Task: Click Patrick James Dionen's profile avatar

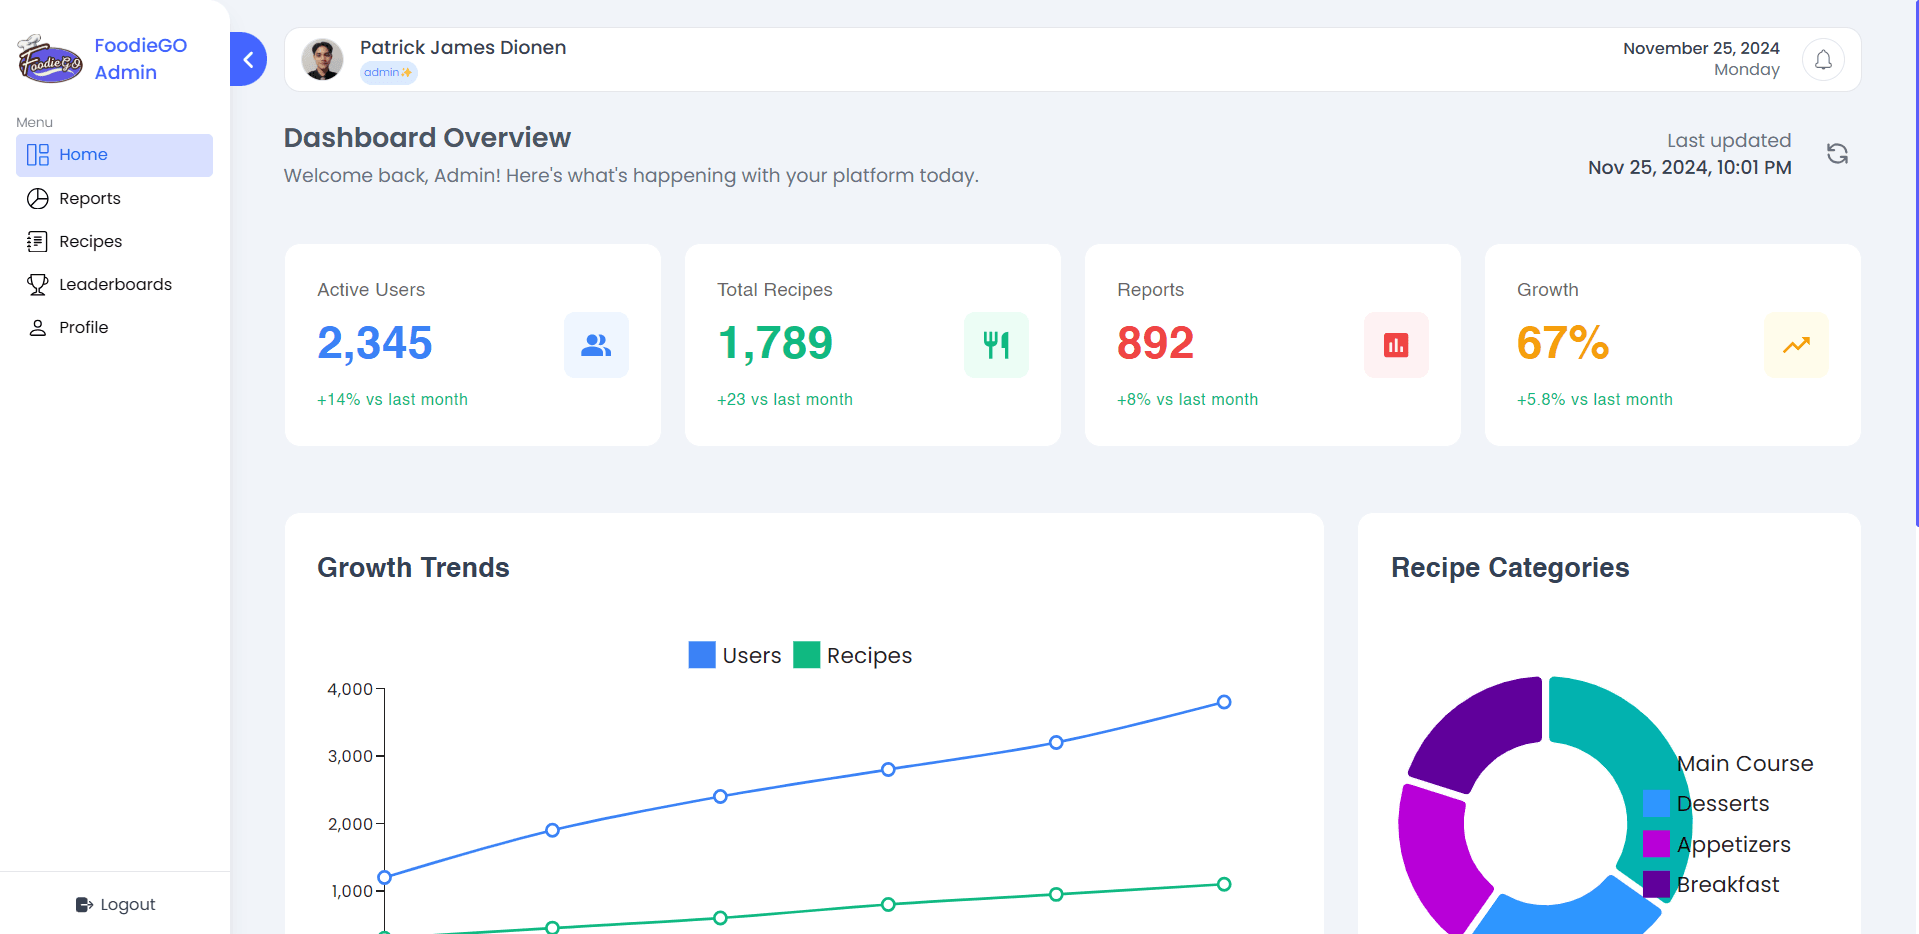Action: click(322, 60)
